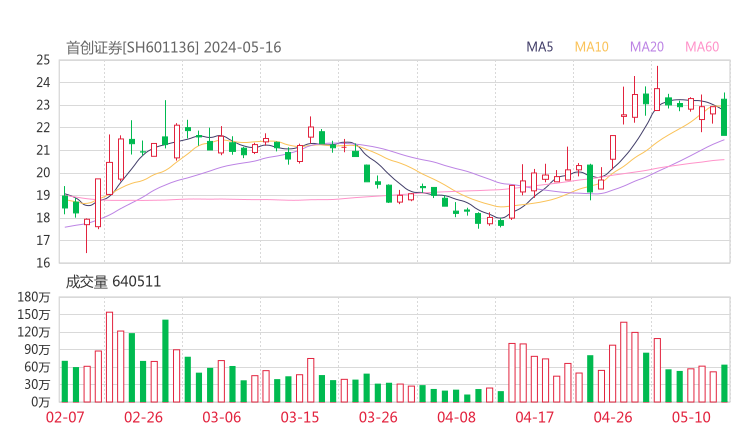Click the price axis value 22
Screen dimensions: 740x440
pos(43,127)
